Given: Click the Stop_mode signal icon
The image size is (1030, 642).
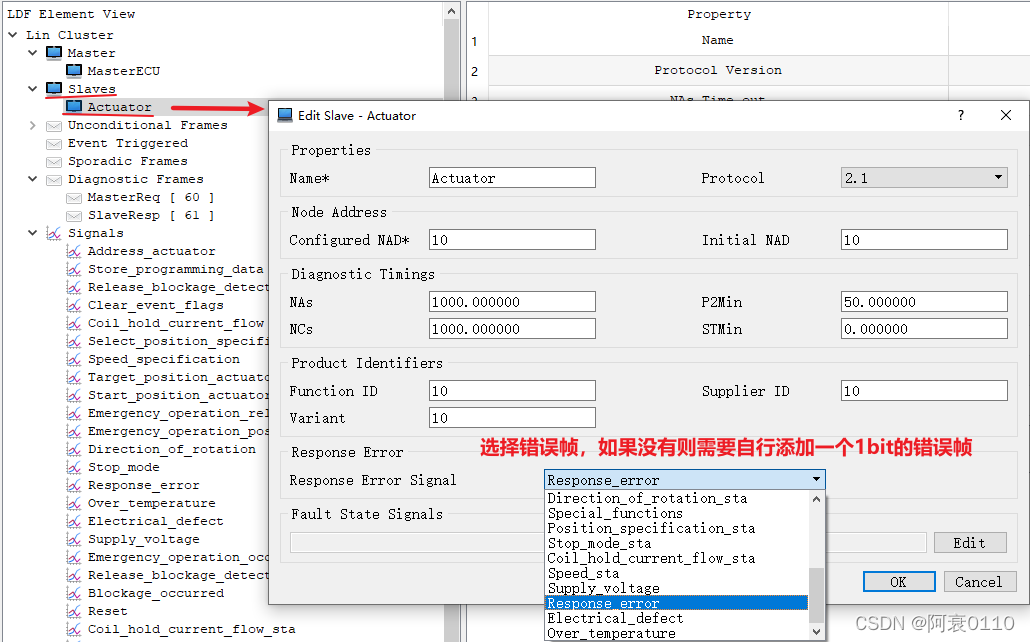Looking at the screenshot, I should pyautogui.click(x=74, y=467).
